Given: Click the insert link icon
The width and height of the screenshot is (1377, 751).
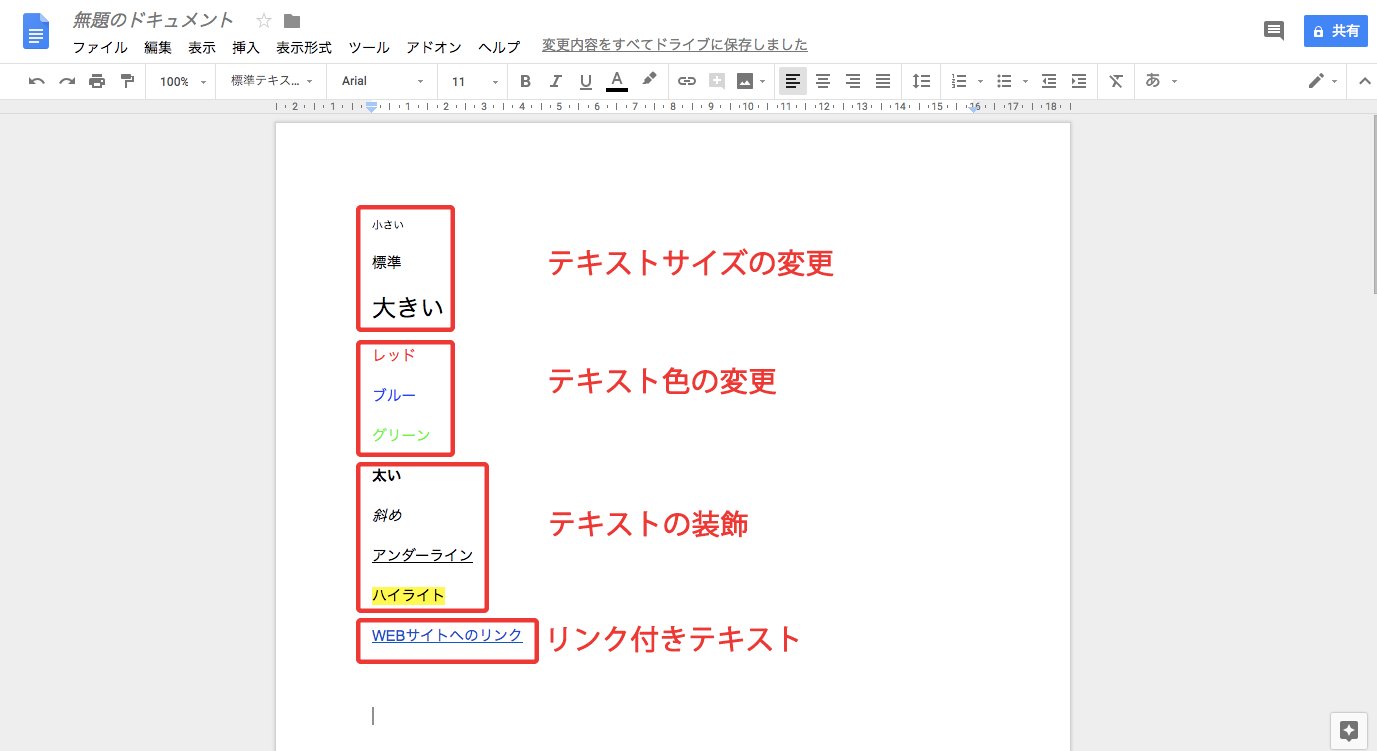Looking at the screenshot, I should tap(686, 81).
